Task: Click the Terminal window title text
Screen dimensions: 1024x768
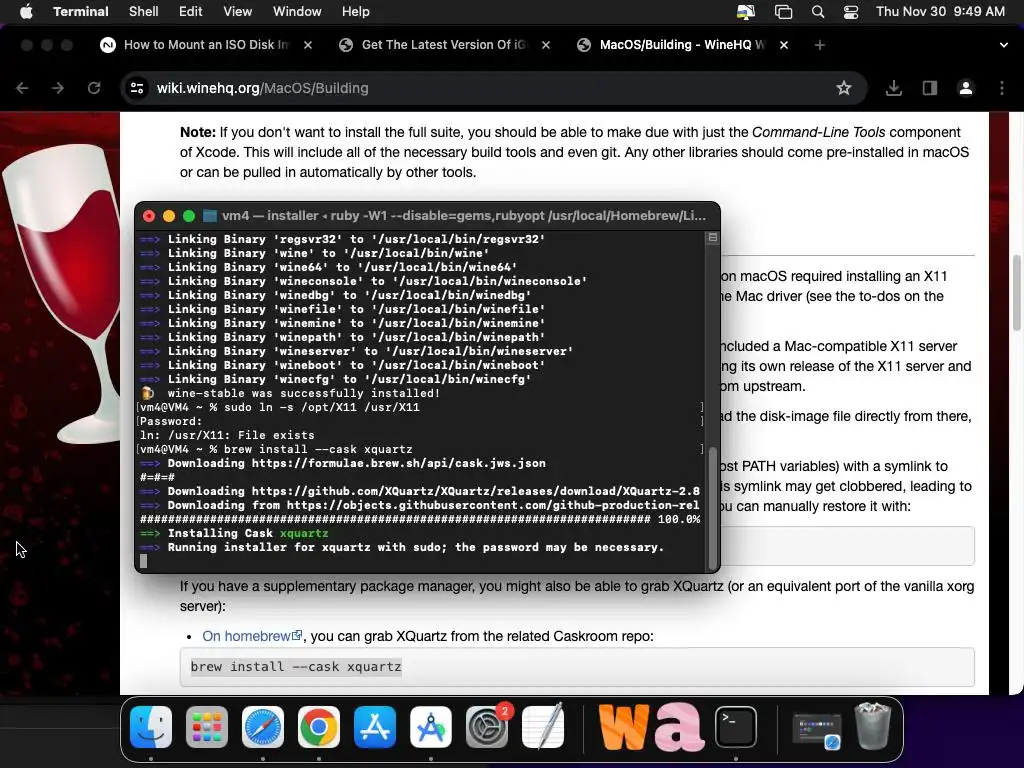Action: (464, 216)
